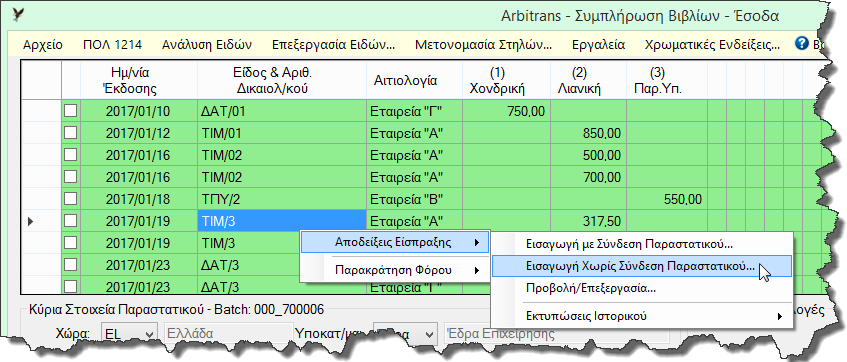
Task: Open the Ανάλυση Ειδών menu
Action: point(207,45)
